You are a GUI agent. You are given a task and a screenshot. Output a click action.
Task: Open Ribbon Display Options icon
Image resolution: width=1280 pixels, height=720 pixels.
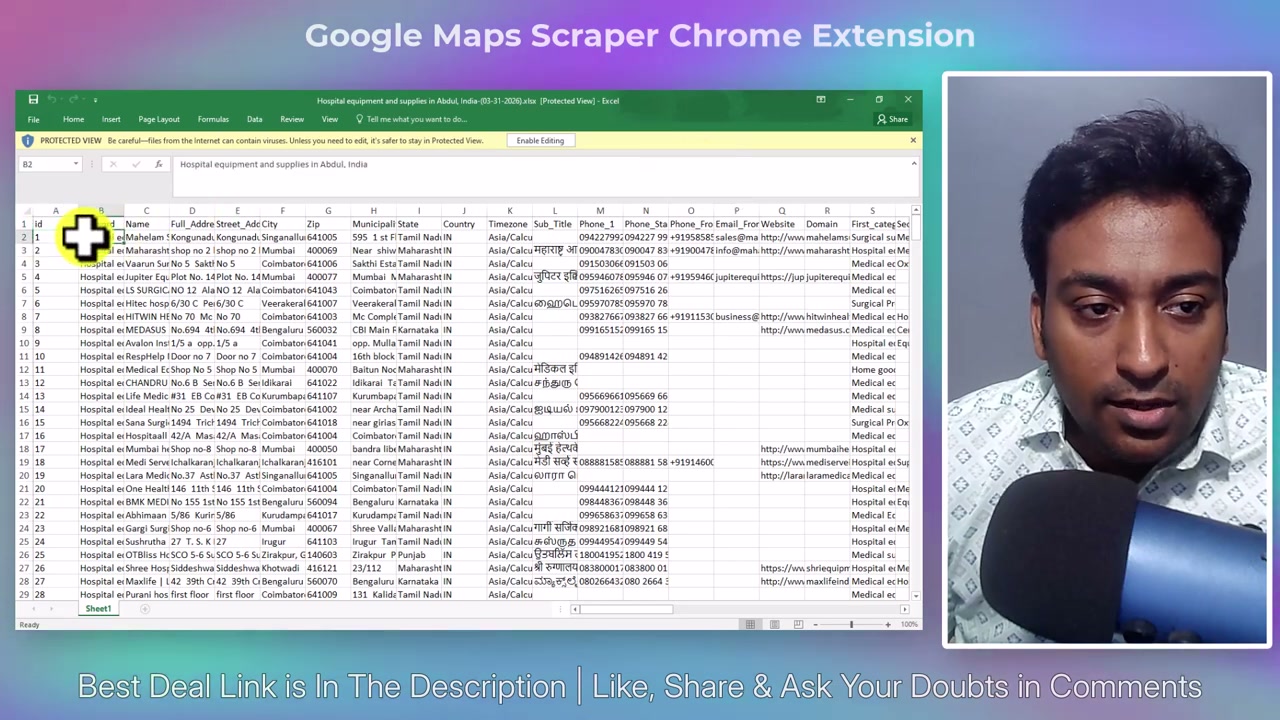pyautogui.click(x=820, y=100)
